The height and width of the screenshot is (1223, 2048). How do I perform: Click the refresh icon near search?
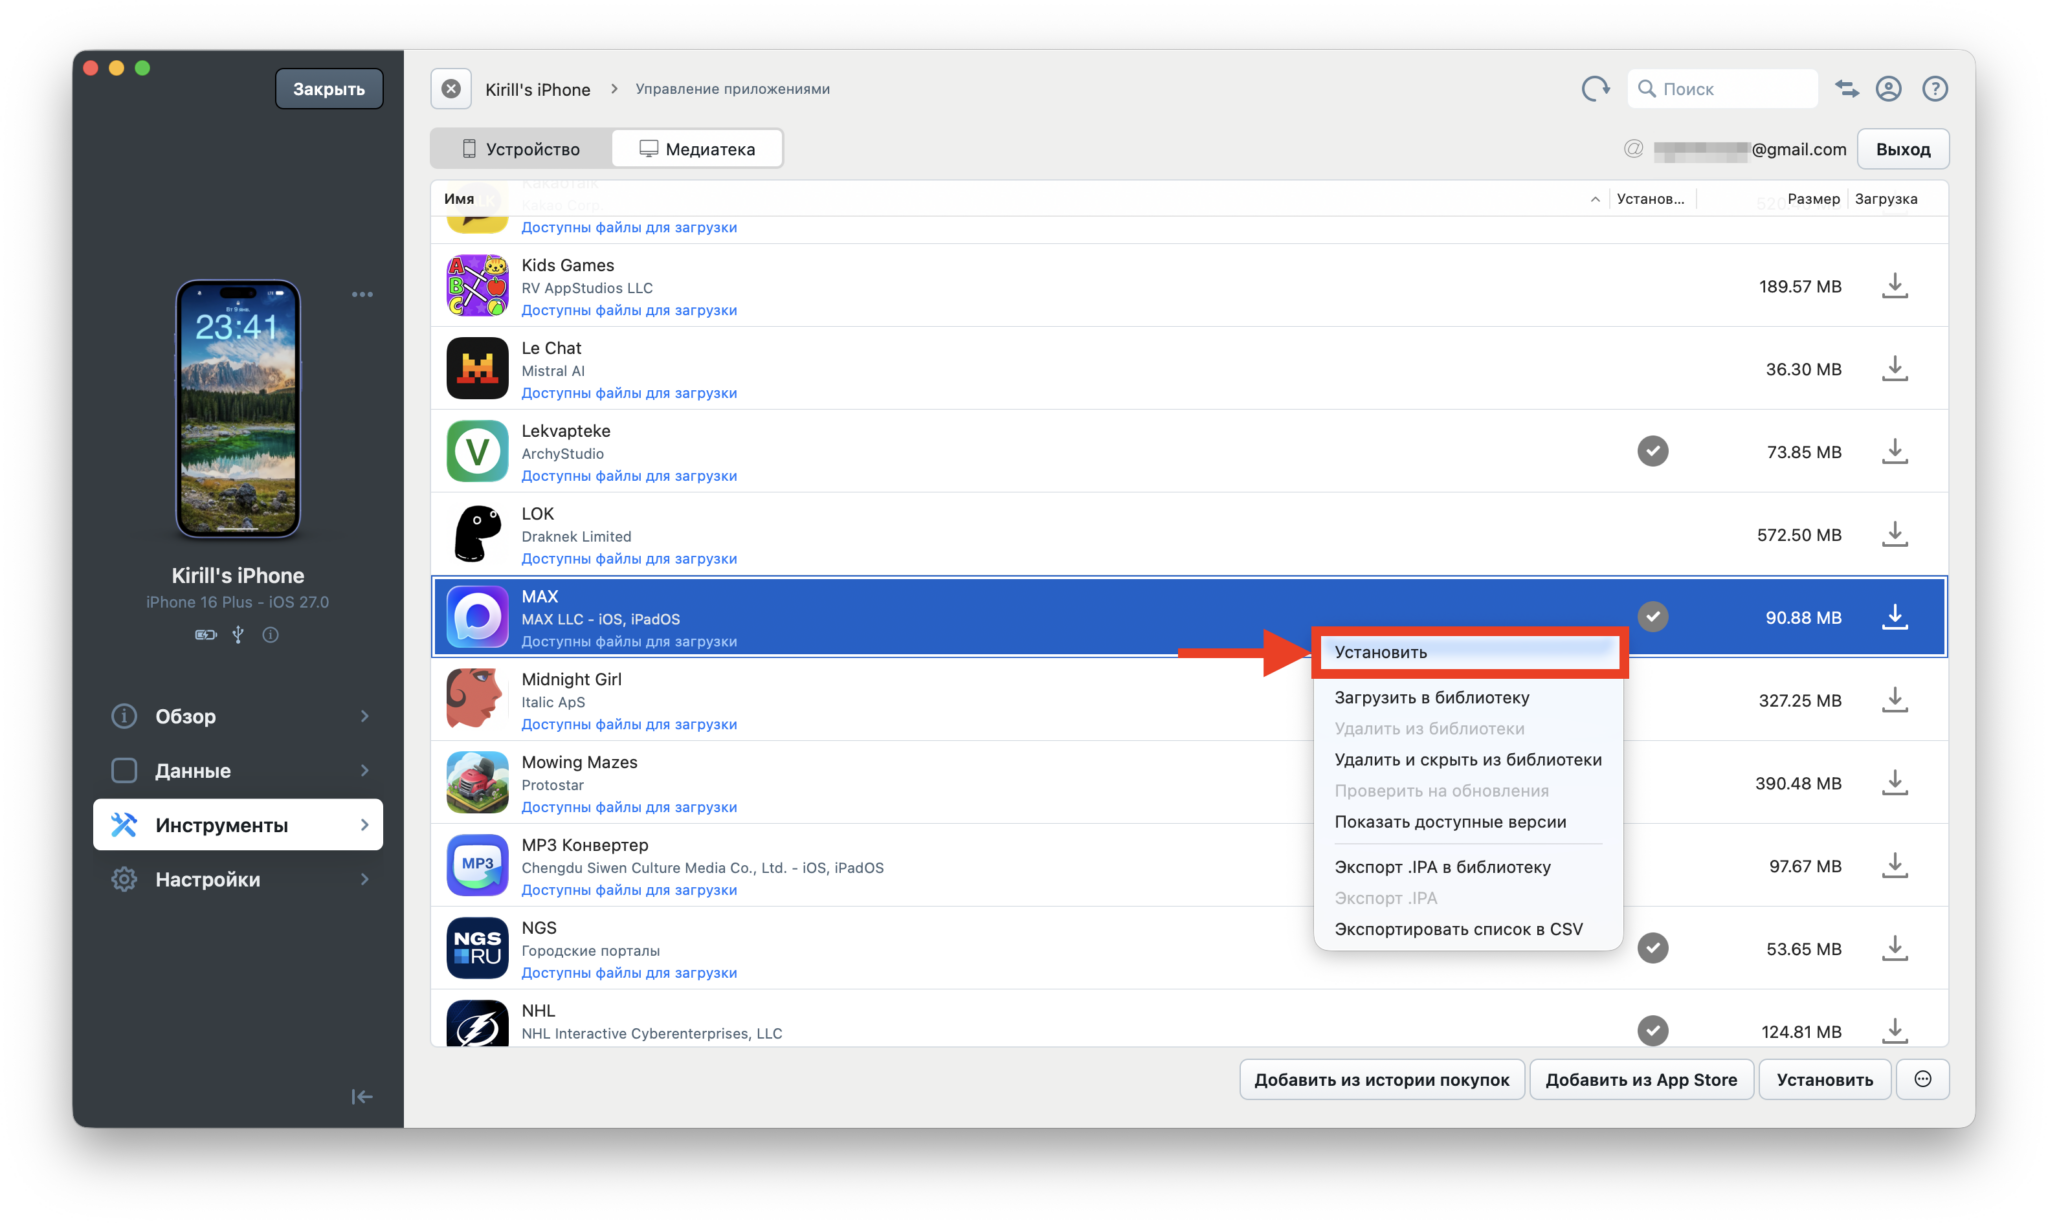pyautogui.click(x=1595, y=89)
